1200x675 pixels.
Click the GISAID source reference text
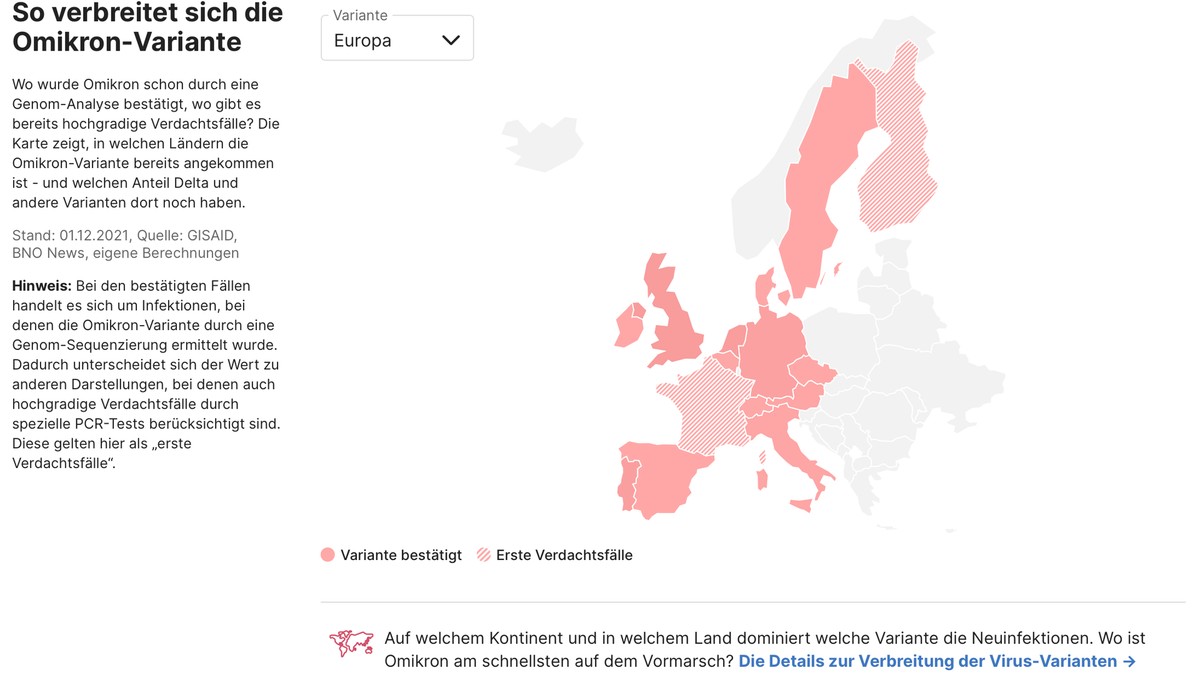pyautogui.click(x=213, y=234)
